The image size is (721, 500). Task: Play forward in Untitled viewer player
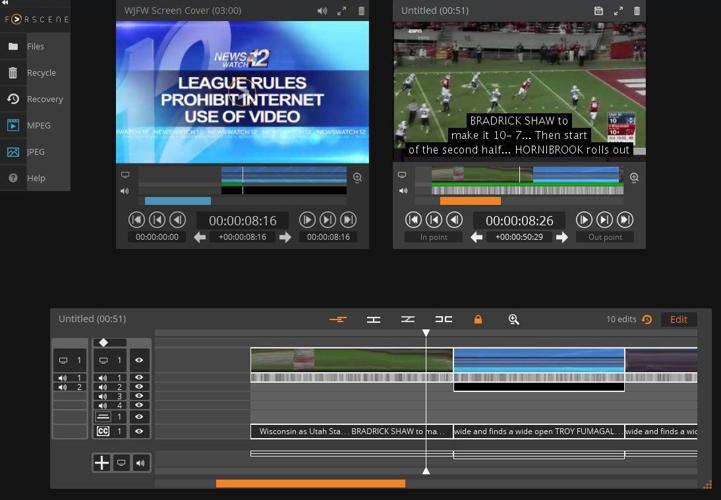coord(584,220)
